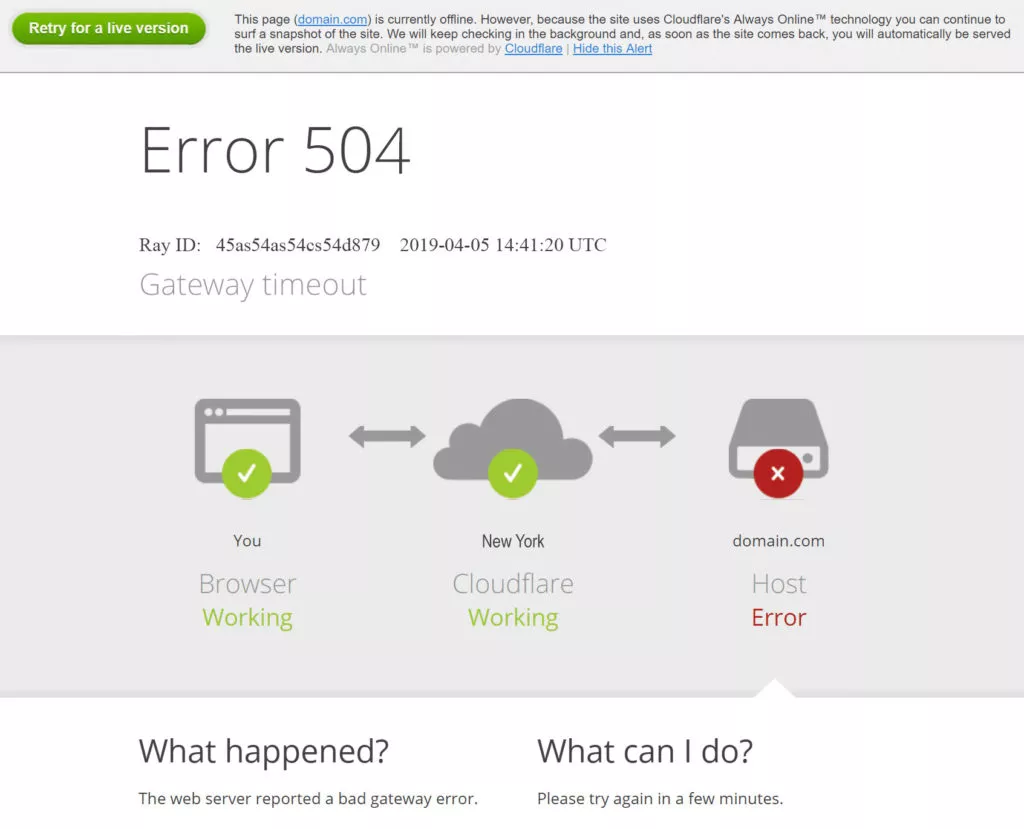The image size is (1024, 829).
Task: Click the Working status under Cloudflare
Action: coord(513,618)
